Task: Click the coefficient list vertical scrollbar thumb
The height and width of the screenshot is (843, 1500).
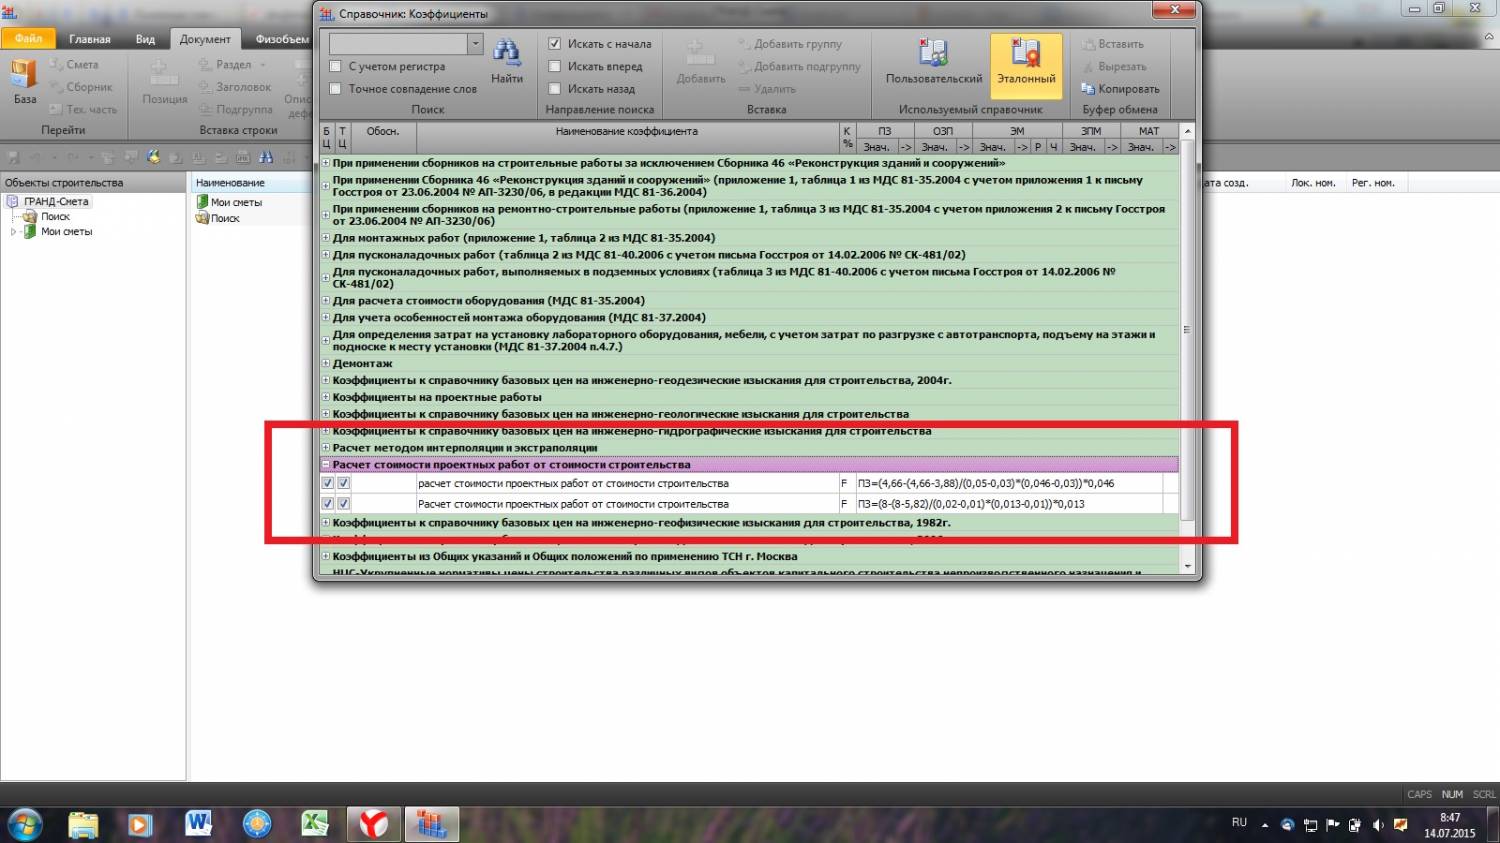Action: coord(1187,330)
